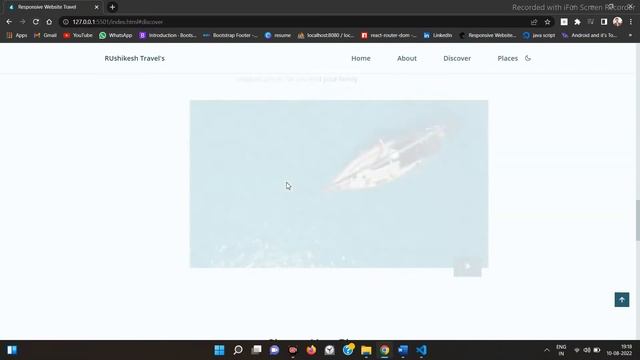
Task: Open the YouTube bookmark
Action: click(78, 36)
